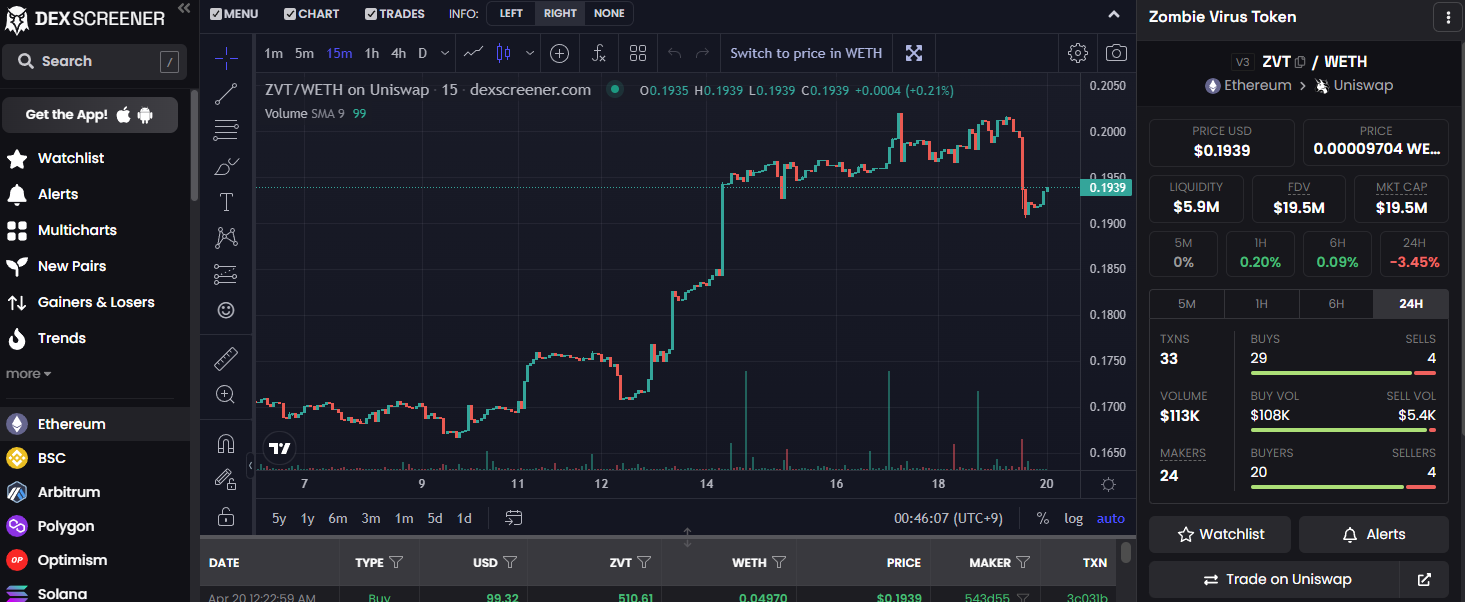Open Alerts bell button in token panel
This screenshot has width=1465, height=602.
(x=1374, y=535)
